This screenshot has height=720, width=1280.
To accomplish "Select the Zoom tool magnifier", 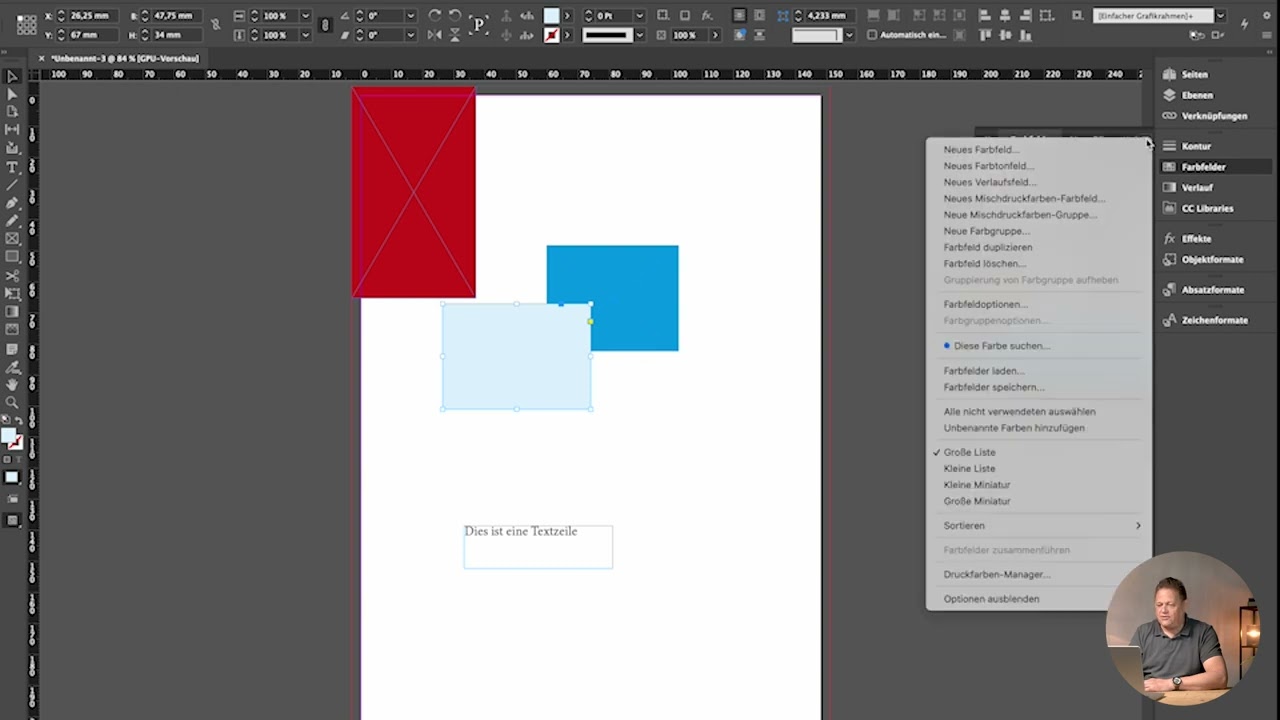I will pos(12,403).
